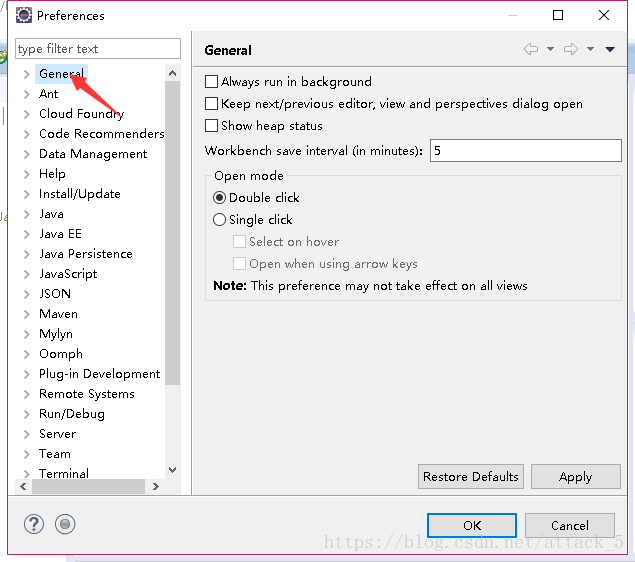635x562 pixels.
Task: Select JSON preferences category
Action: (x=55, y=294)
